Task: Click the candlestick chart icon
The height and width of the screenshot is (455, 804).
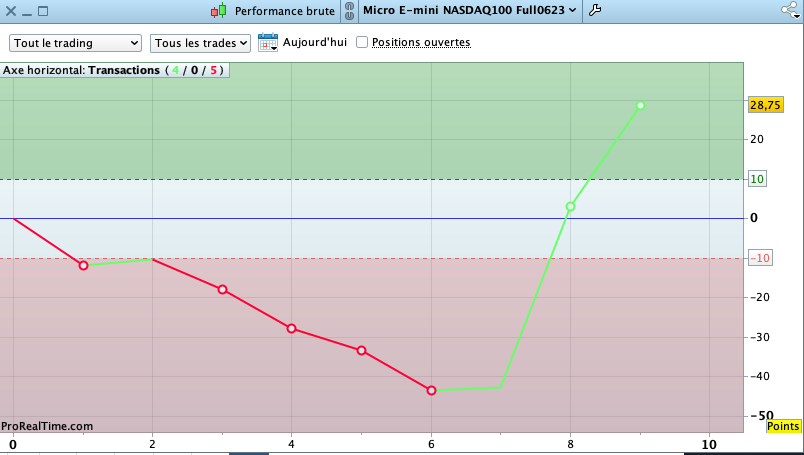Action: 219,11
